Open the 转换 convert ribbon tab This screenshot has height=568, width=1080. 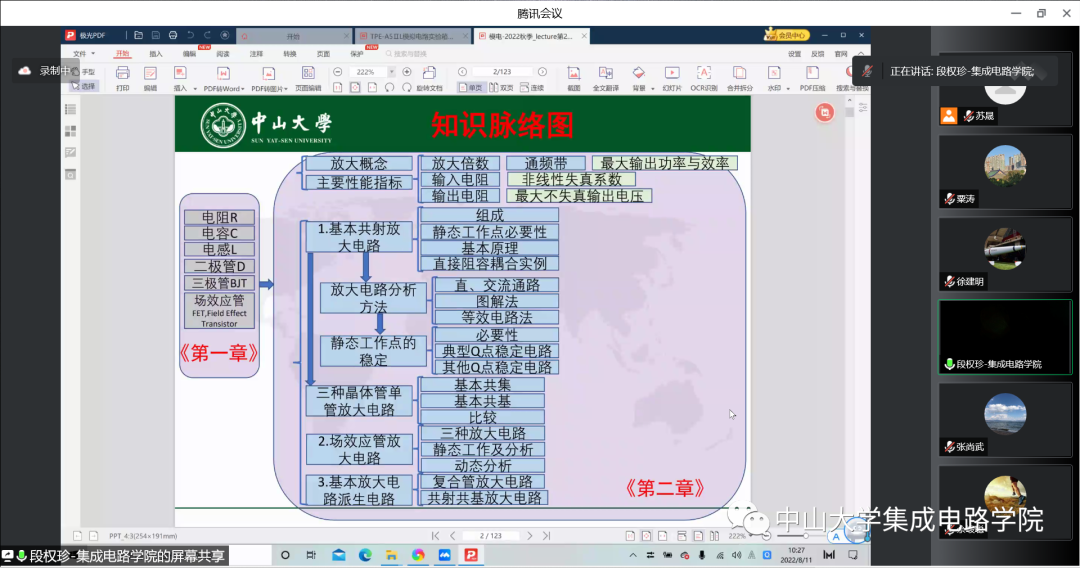pos(289,53)
